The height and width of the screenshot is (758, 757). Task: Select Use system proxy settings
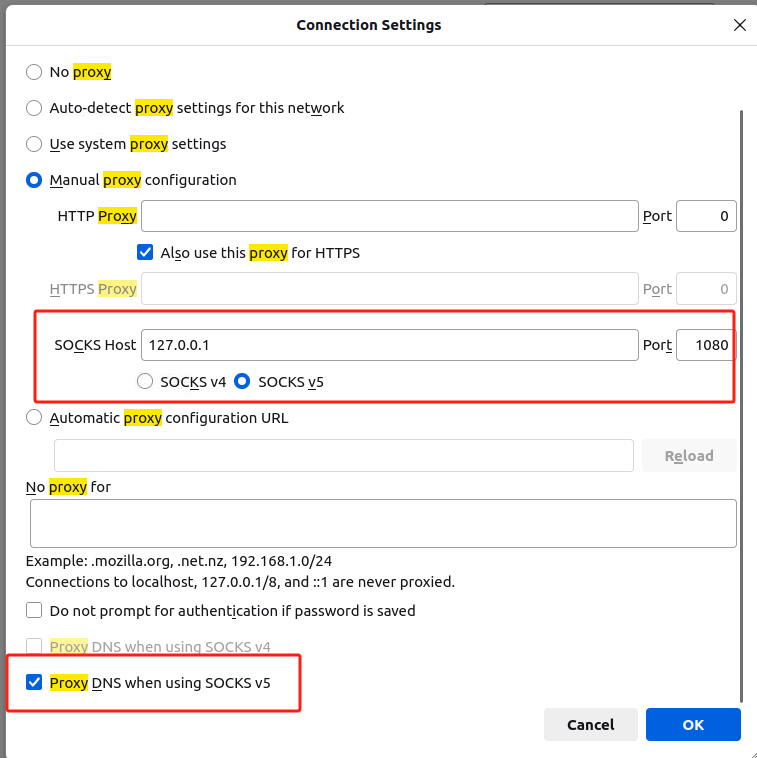click(34, 144)
